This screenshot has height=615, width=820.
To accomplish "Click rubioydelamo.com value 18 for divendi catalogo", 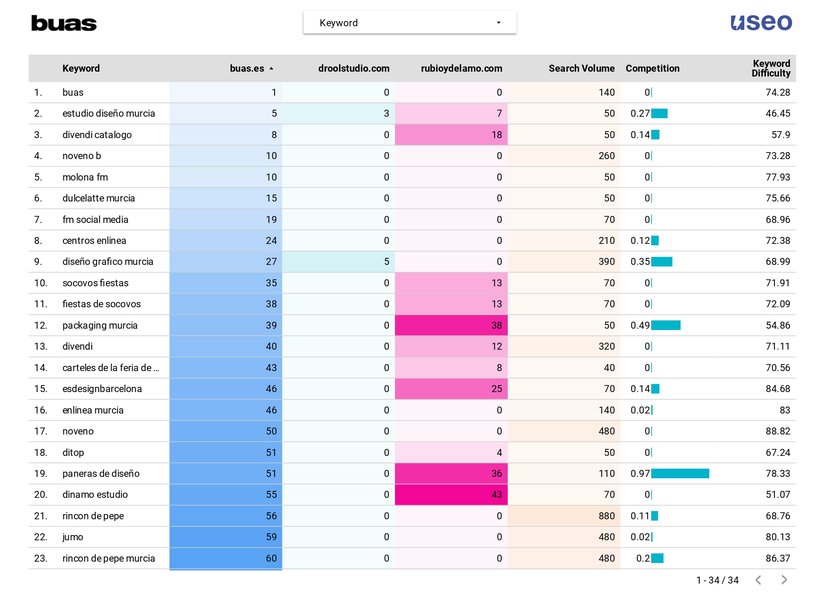I will [x=451, y=135].
